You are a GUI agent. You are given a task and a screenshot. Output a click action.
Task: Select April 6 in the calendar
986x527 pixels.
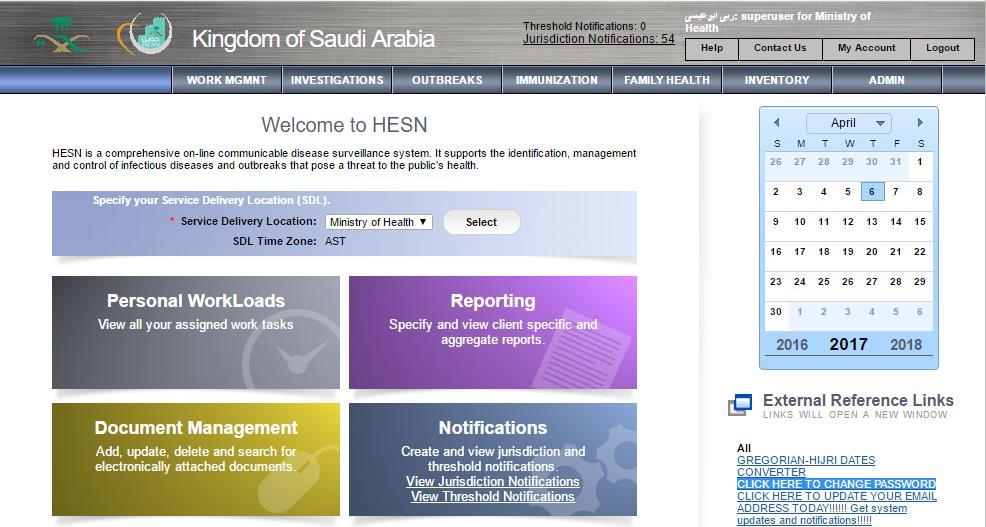pos(872,192)
